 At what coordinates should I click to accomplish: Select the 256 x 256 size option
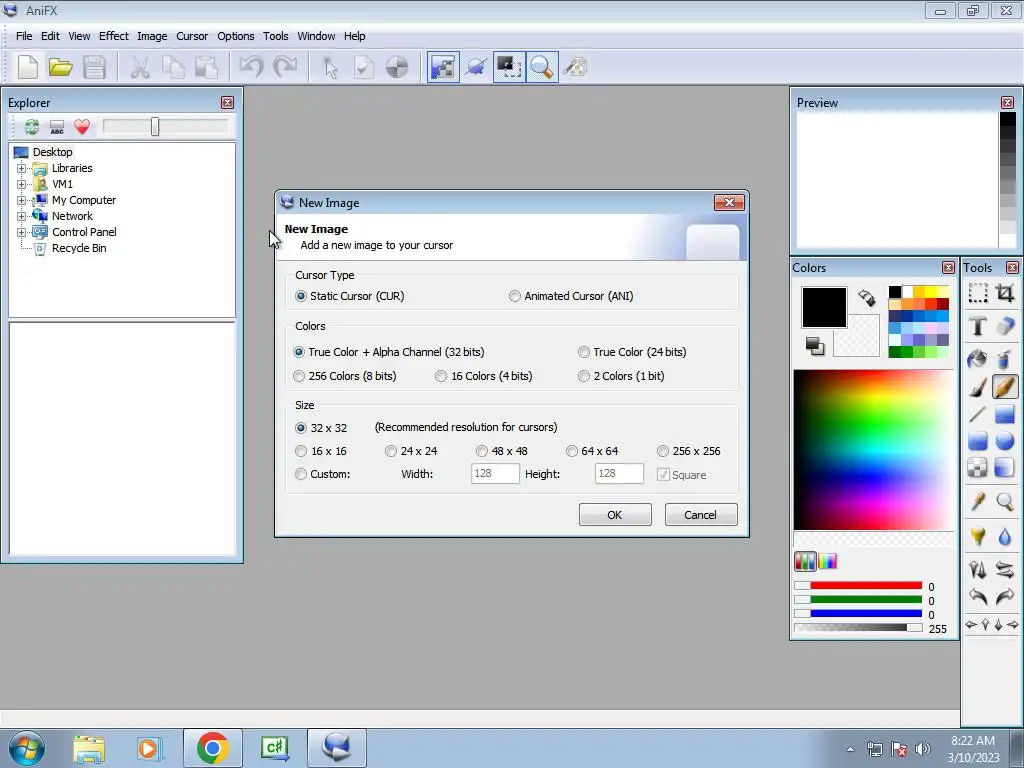pos(689,451)
